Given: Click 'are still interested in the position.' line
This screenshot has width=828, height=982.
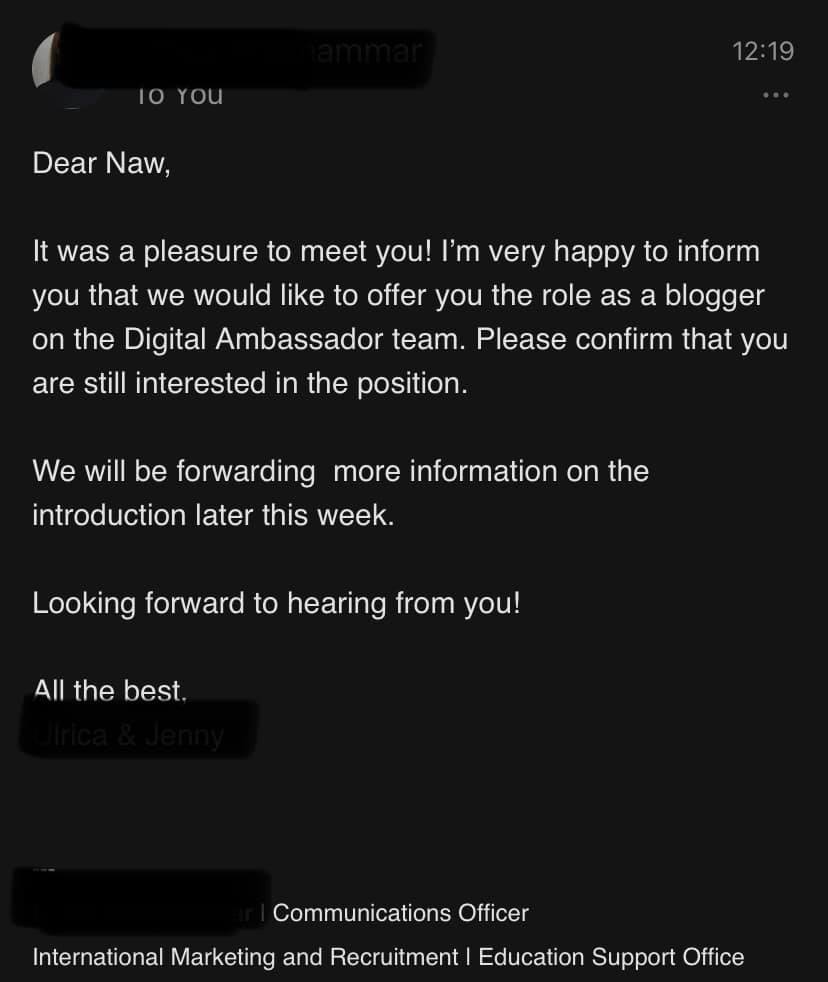Looking at the screenshot, I should (x=250, y=383).
